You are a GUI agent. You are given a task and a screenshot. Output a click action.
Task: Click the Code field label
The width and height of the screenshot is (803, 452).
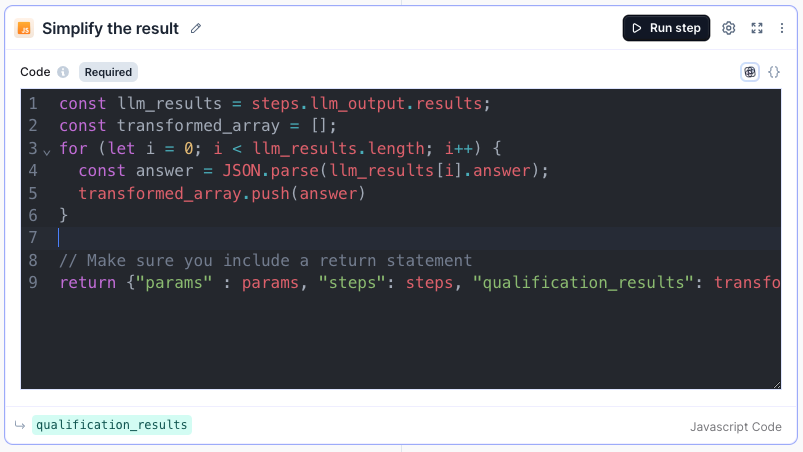(35, 72)
